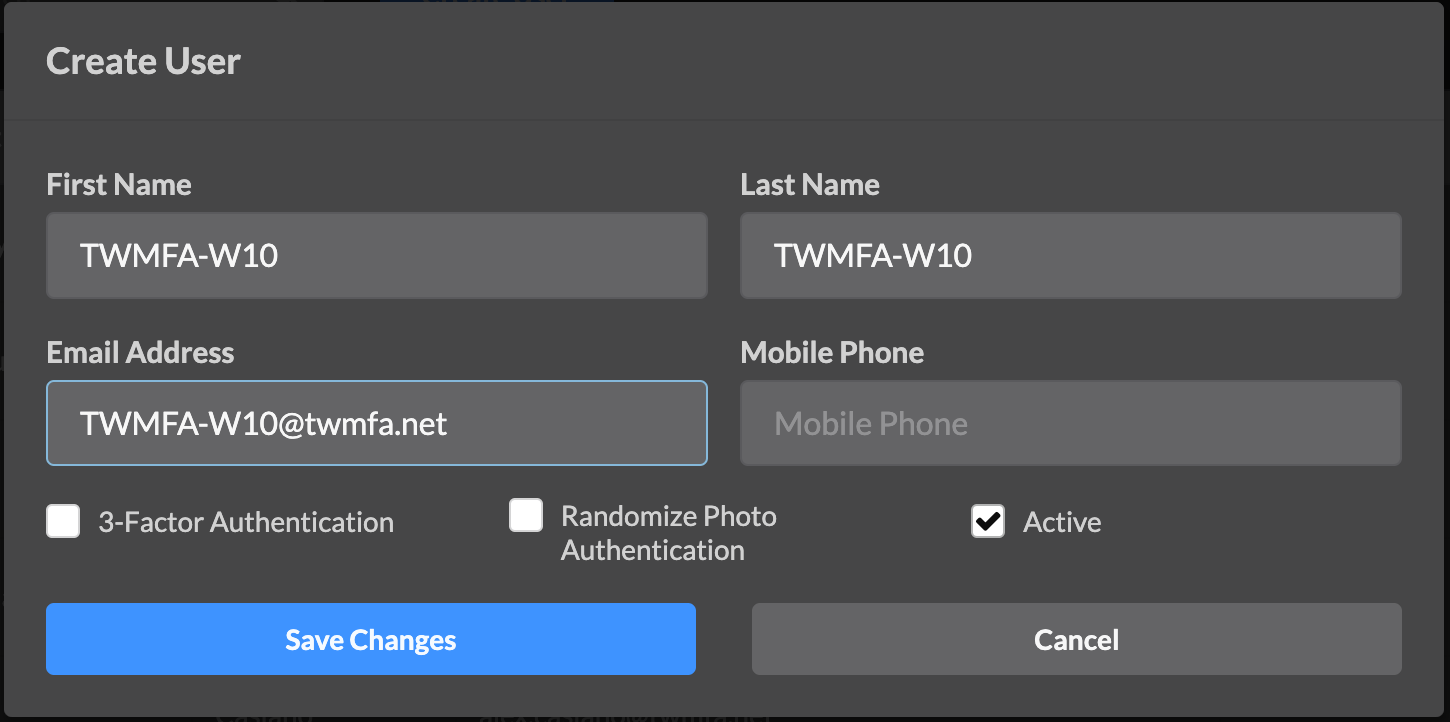Select the Last Name input field
The image size is (1450, 722).
1071,255
